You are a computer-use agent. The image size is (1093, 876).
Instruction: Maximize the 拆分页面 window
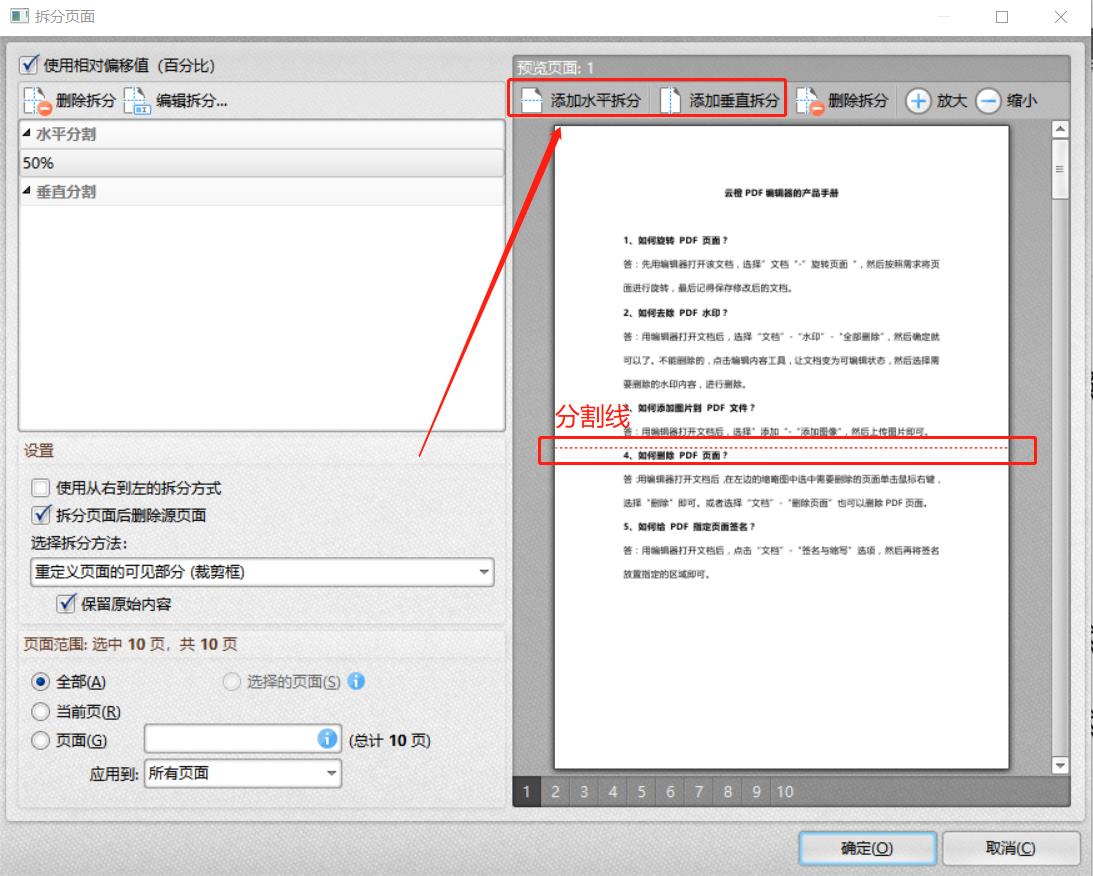pyautogui.click(x=1002, y=17)
